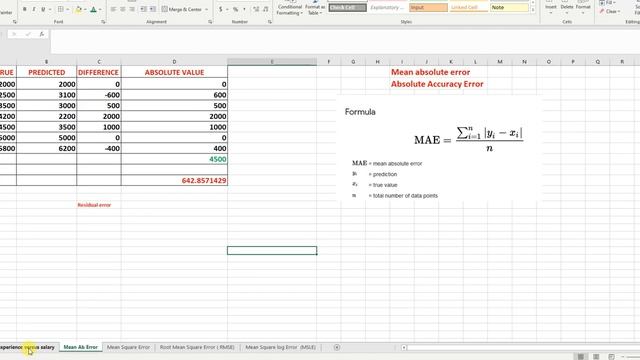Open Clear dropdown in Editing
This screenshot has height=360, width=640.
pyautogui.click(x=609, y=11)
